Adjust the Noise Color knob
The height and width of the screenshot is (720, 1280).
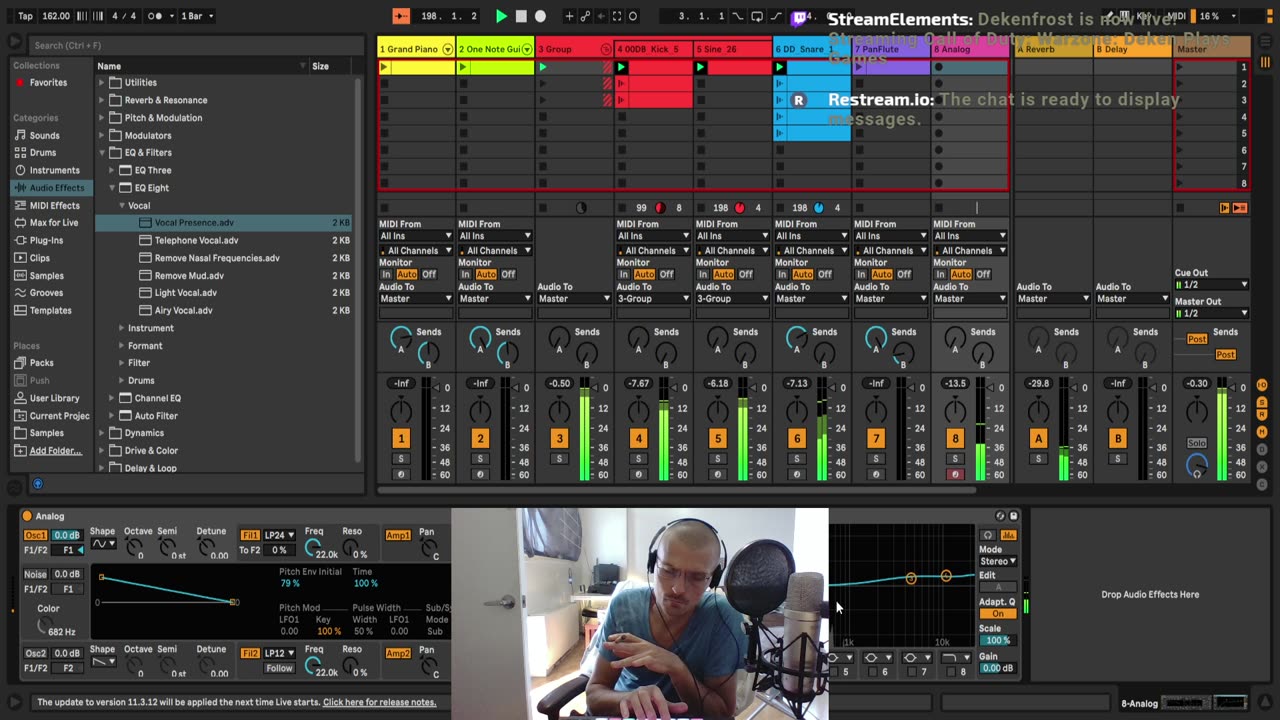click(x=46, y=625)
